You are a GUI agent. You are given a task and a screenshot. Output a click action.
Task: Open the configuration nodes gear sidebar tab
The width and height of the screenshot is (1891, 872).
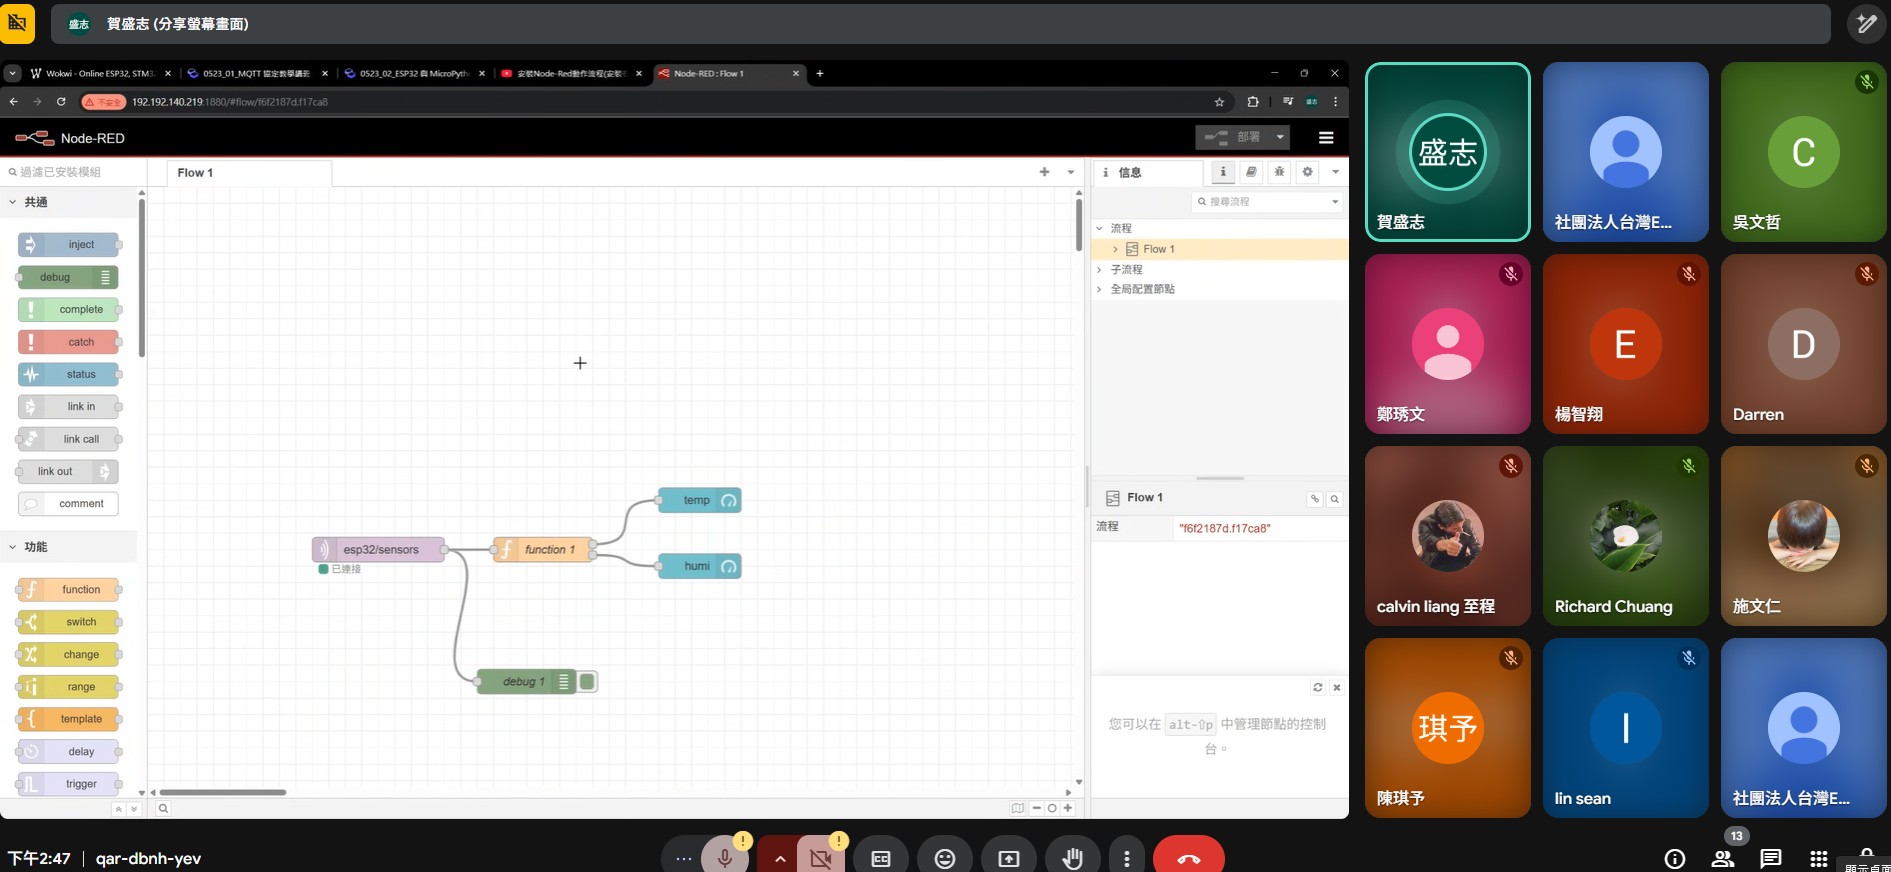1307,172
